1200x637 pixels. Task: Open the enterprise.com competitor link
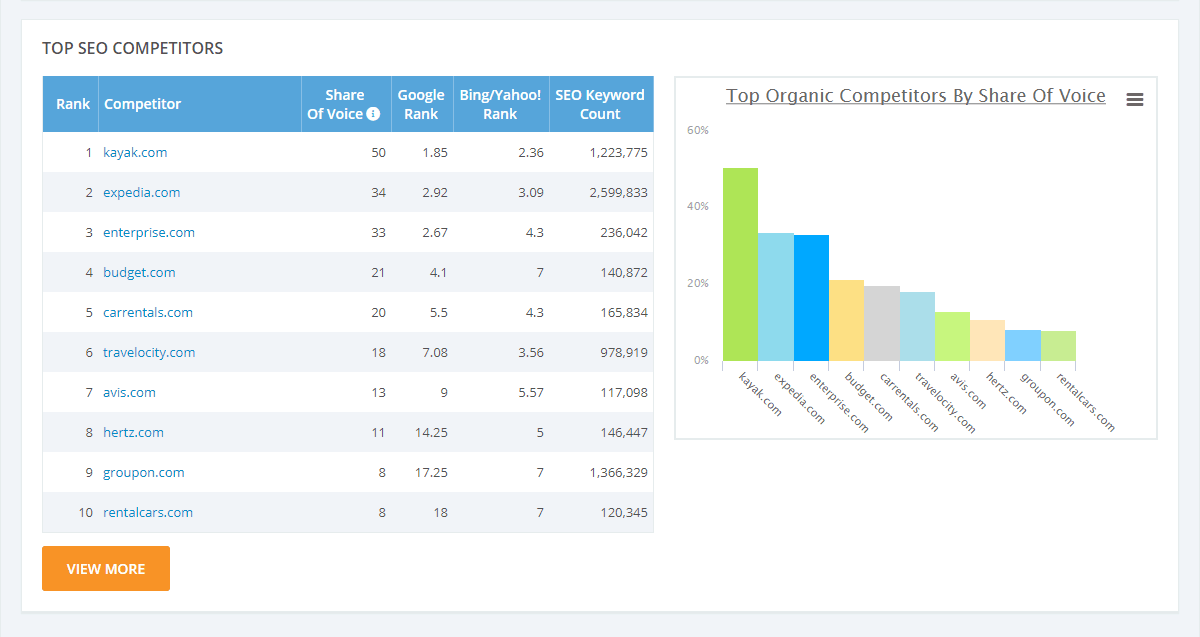point(148,233)
